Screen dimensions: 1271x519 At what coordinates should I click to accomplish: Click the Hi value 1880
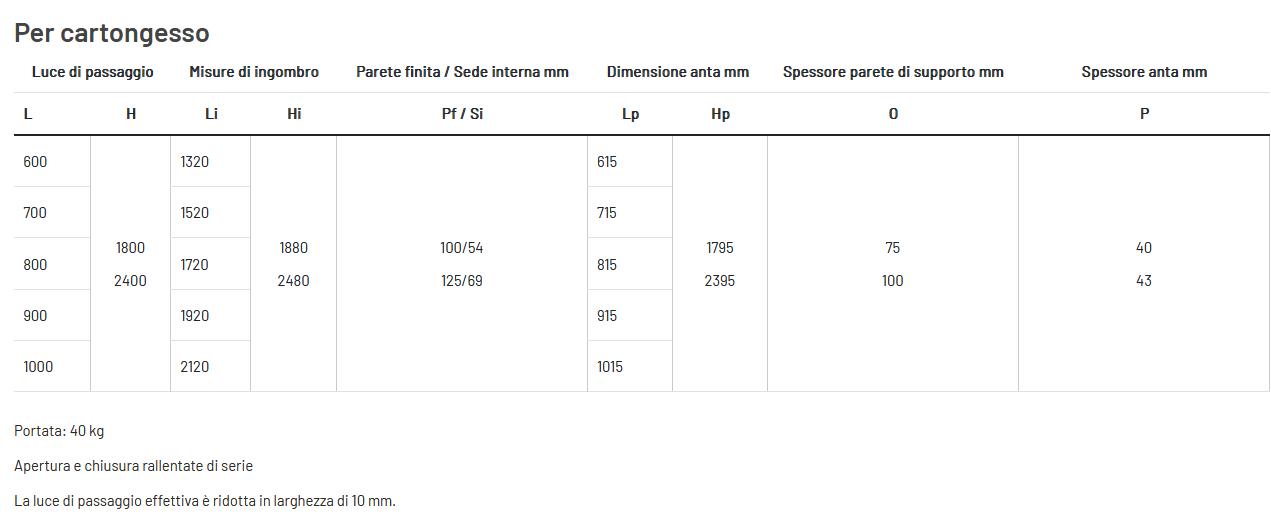tap(294, 248)
